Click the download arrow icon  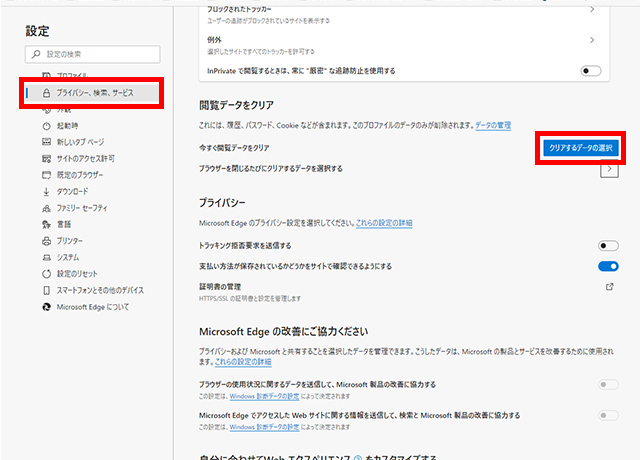tap(47, 191)
